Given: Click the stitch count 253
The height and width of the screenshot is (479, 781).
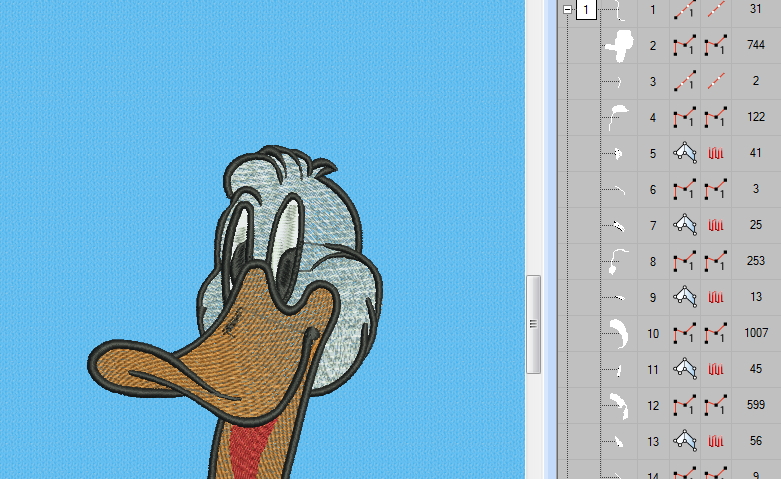Looking at the screenshot, I should (756, 260).
